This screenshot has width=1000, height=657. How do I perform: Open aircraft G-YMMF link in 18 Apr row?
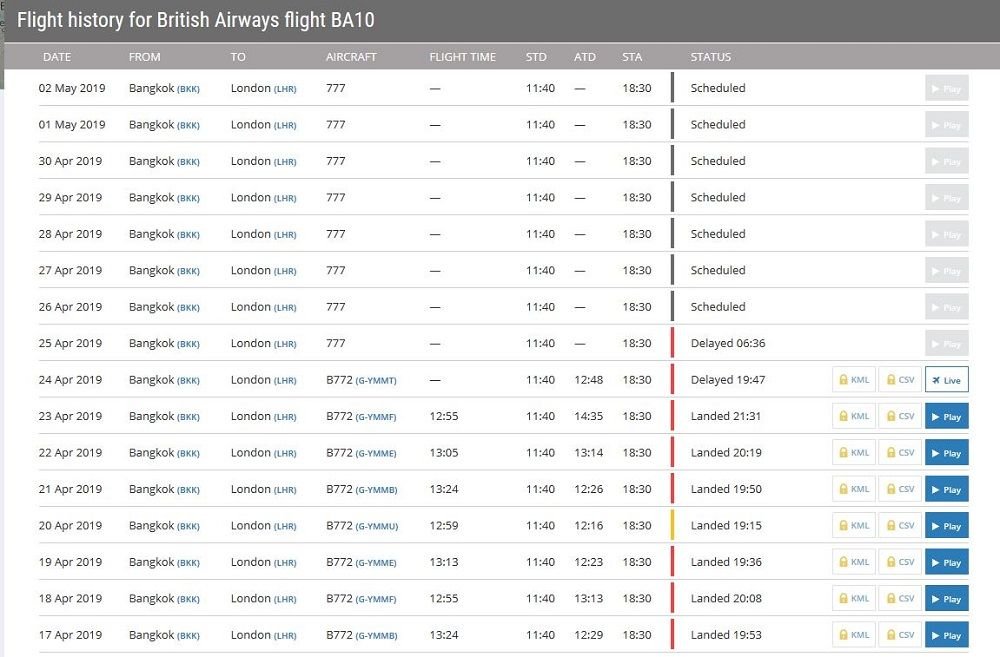pos(376,599)
